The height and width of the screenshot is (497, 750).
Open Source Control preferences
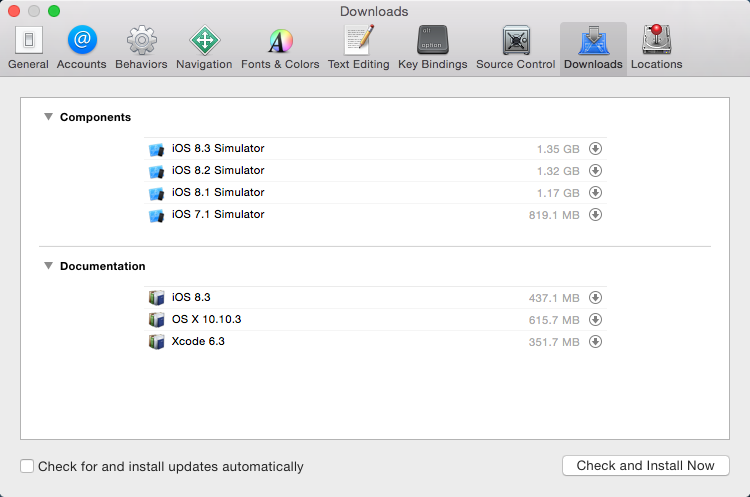(516, 48)
